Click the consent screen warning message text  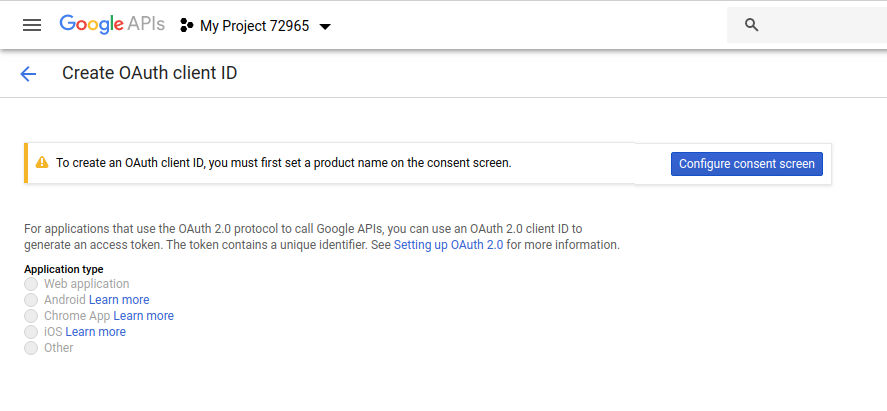pyautogui.click(x=283, y=163)
